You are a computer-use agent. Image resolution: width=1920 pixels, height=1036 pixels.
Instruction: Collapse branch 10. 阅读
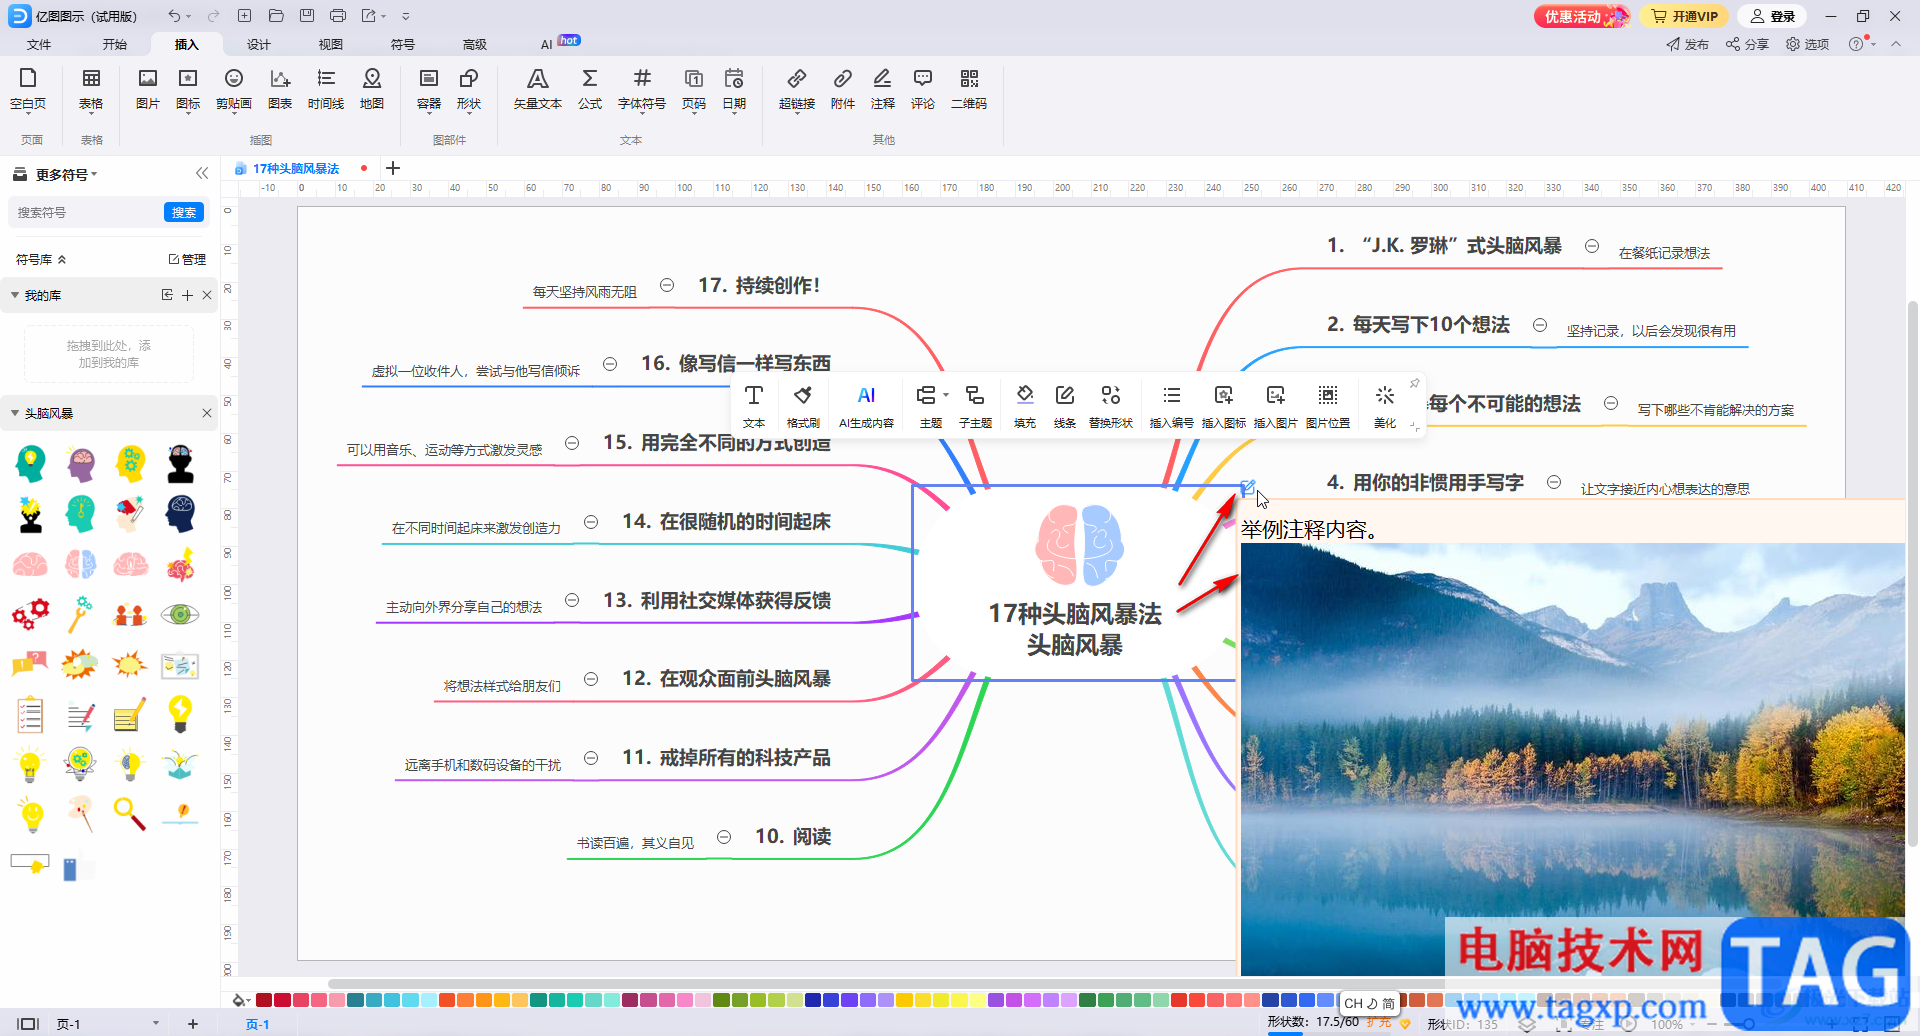[724, 837]
